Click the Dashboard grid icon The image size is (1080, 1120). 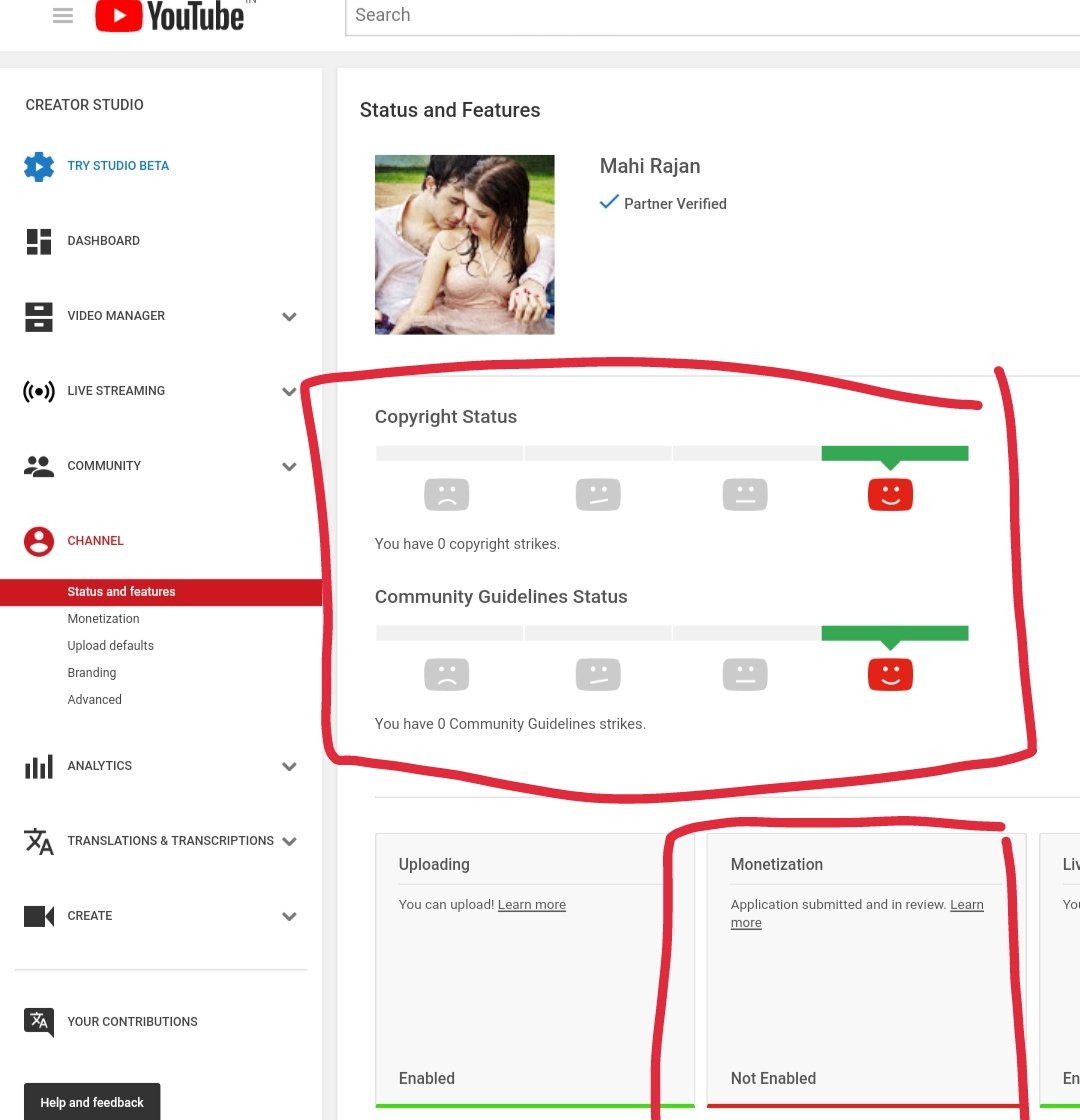(39, 241)
